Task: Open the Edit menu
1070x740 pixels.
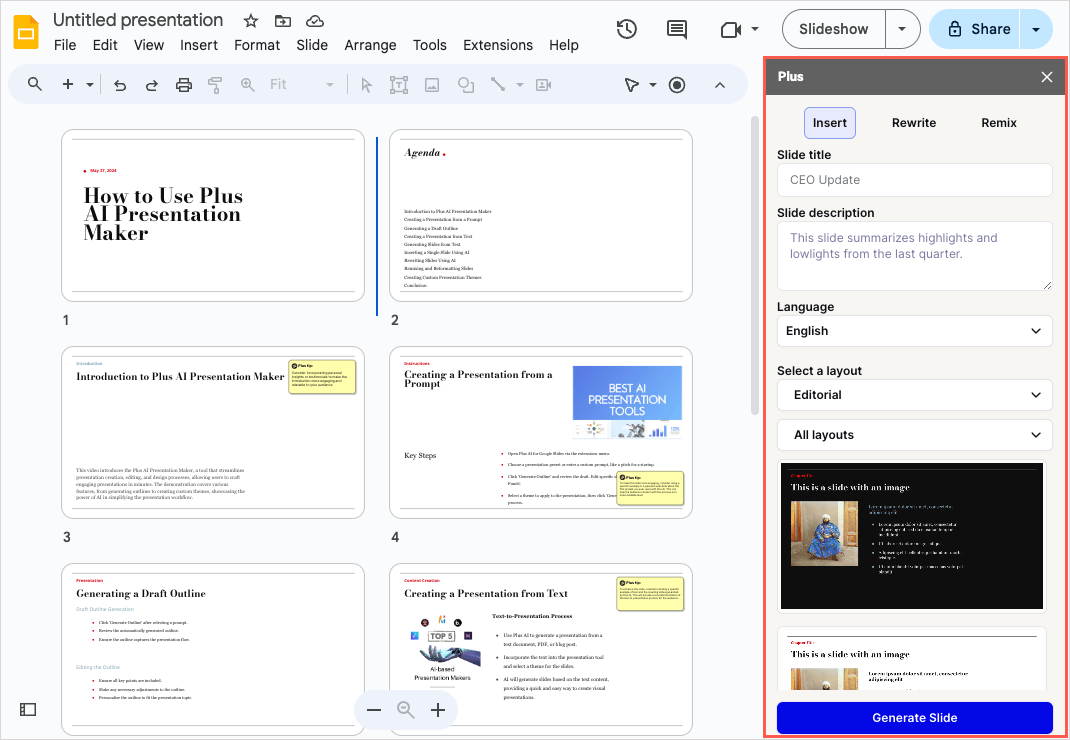Action: (x=105, y=45)
